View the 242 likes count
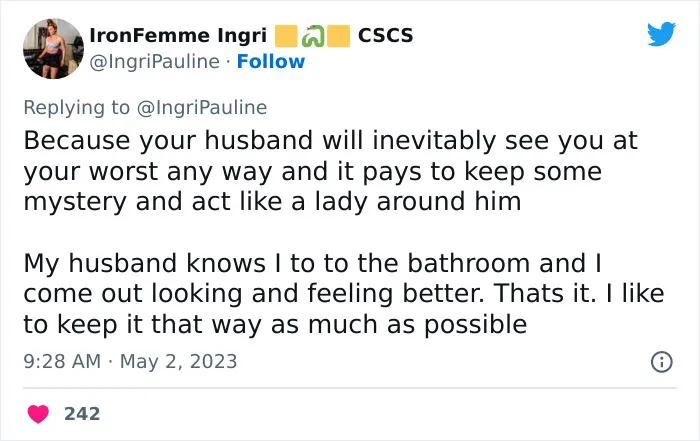The image size is (700, 441). pos(82,414)
